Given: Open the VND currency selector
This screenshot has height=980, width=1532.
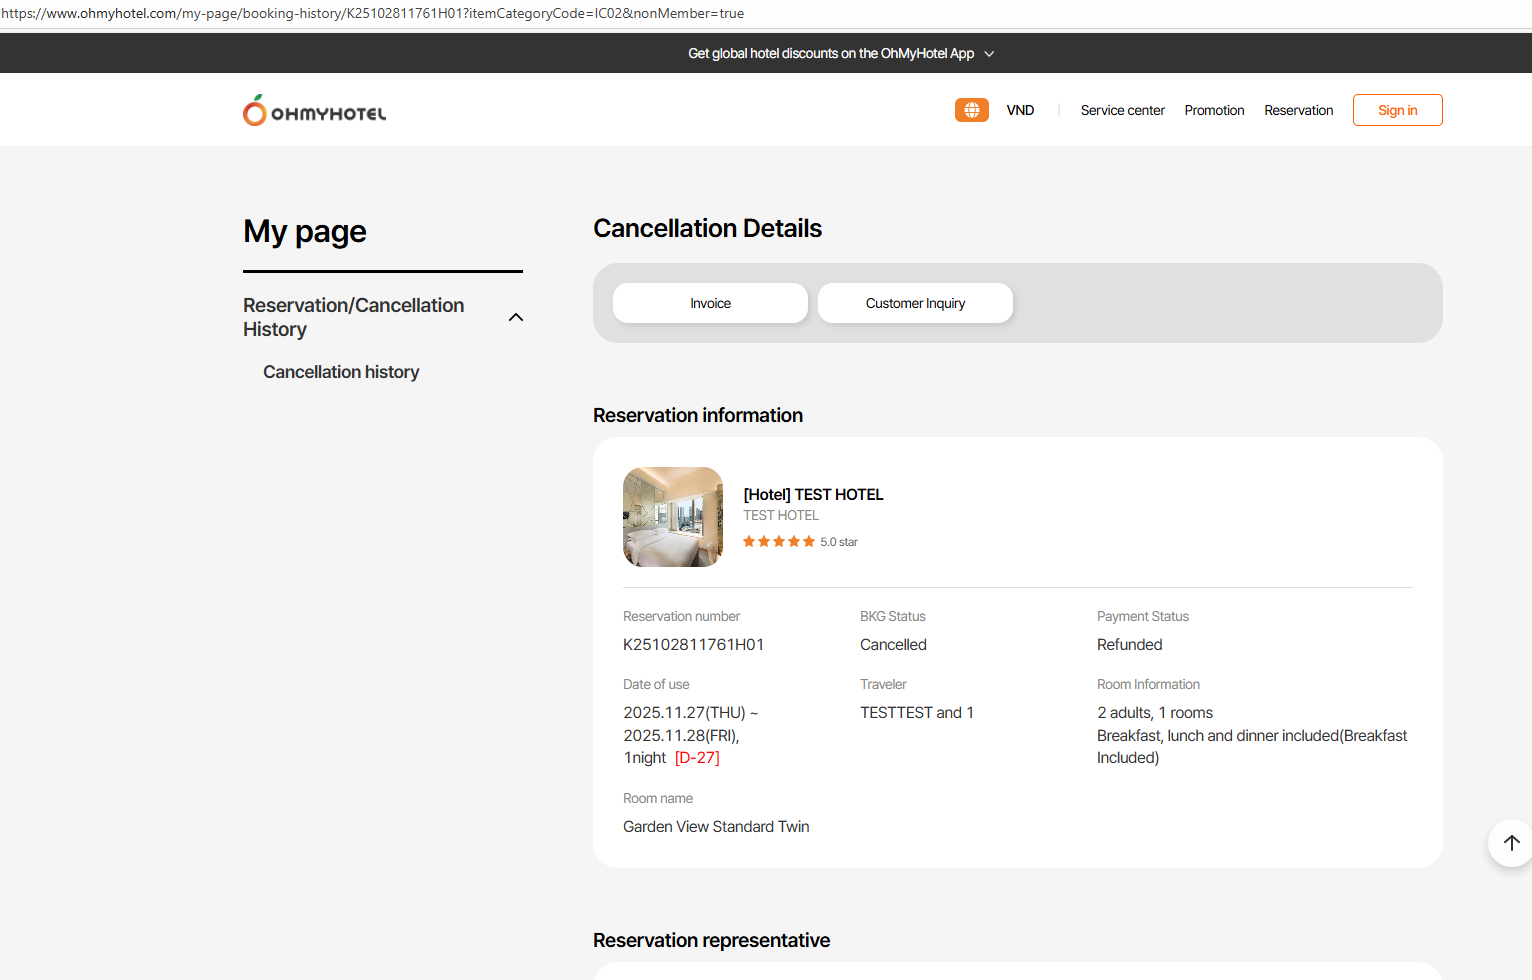Looking at the screenshot, I should tap(1020, 110).
